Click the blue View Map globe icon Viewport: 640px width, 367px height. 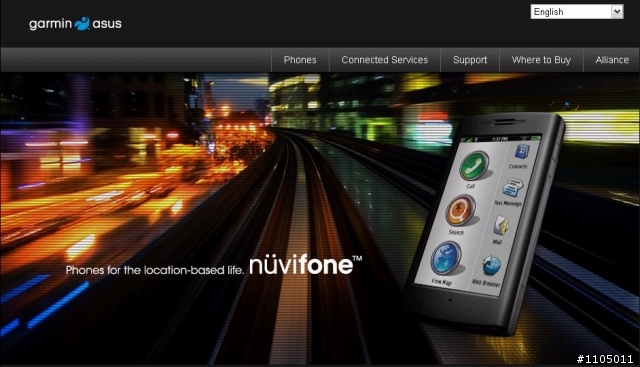coord(446,258)
